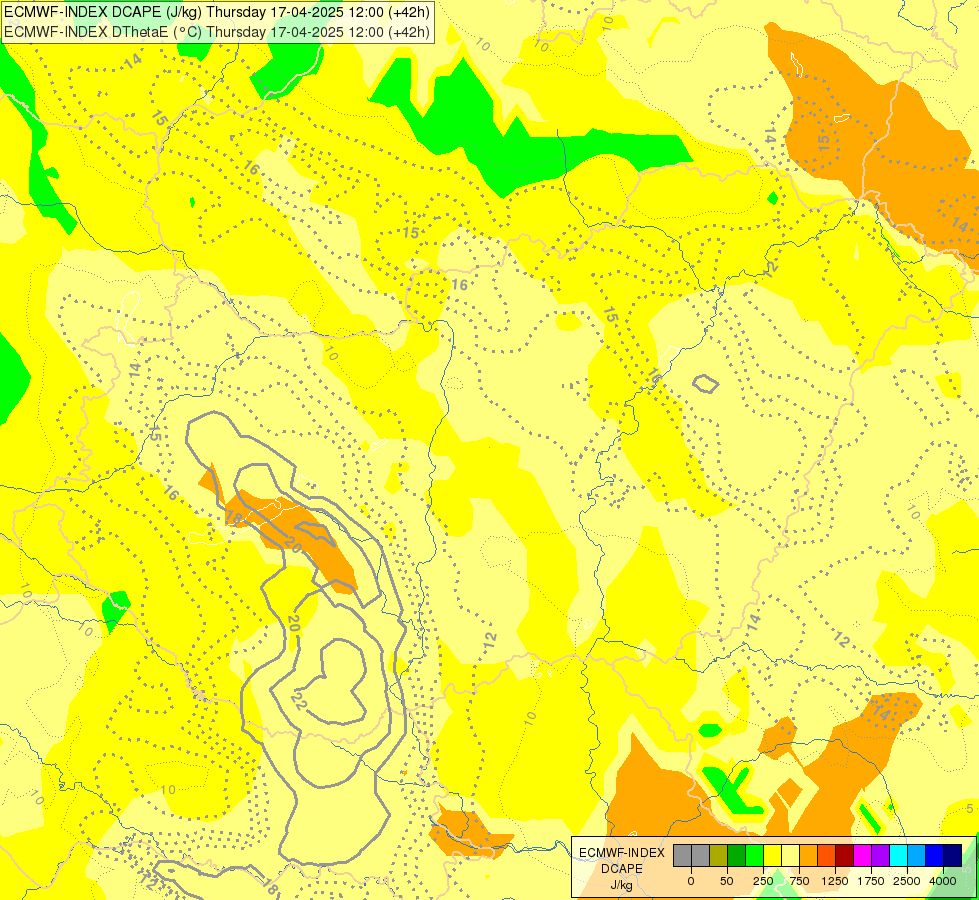Viewport: 979px width, 900px height.
Task: Click the light orange legend swatch
Action: coord(809,856)
